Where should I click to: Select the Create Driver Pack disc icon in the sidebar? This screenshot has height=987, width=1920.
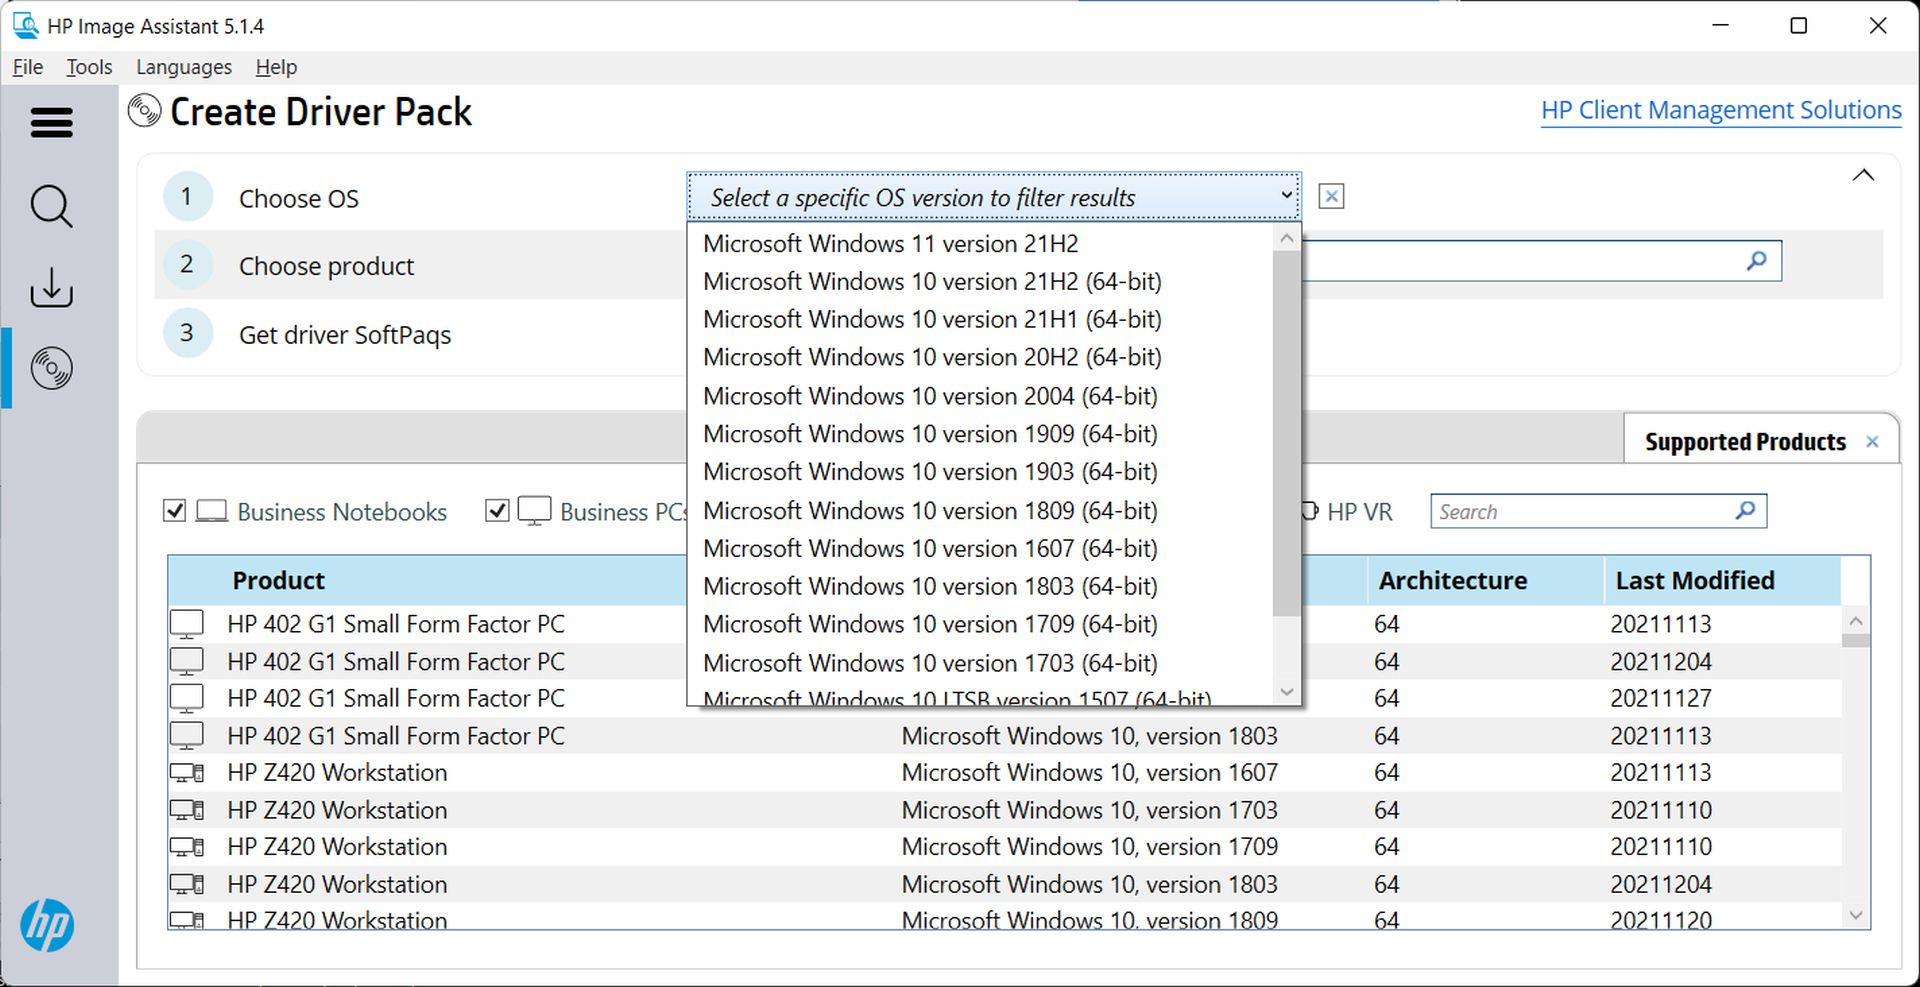pyautogui.click(x=51, y=368)
